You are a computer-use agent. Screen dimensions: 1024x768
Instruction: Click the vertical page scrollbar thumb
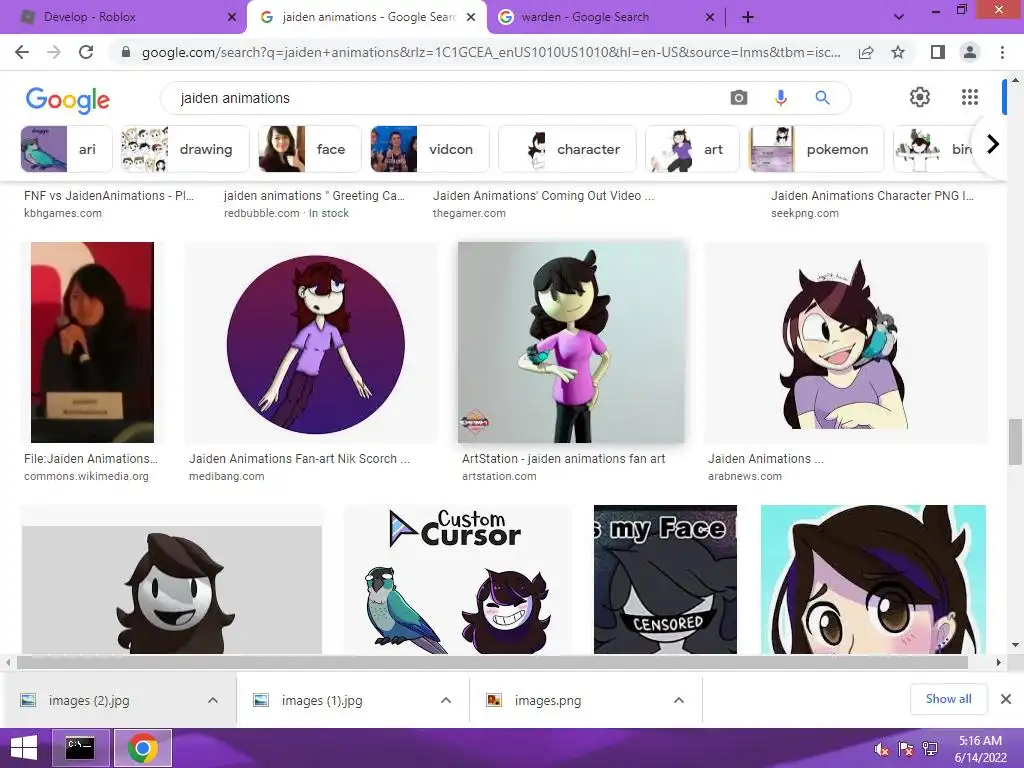1015,442
